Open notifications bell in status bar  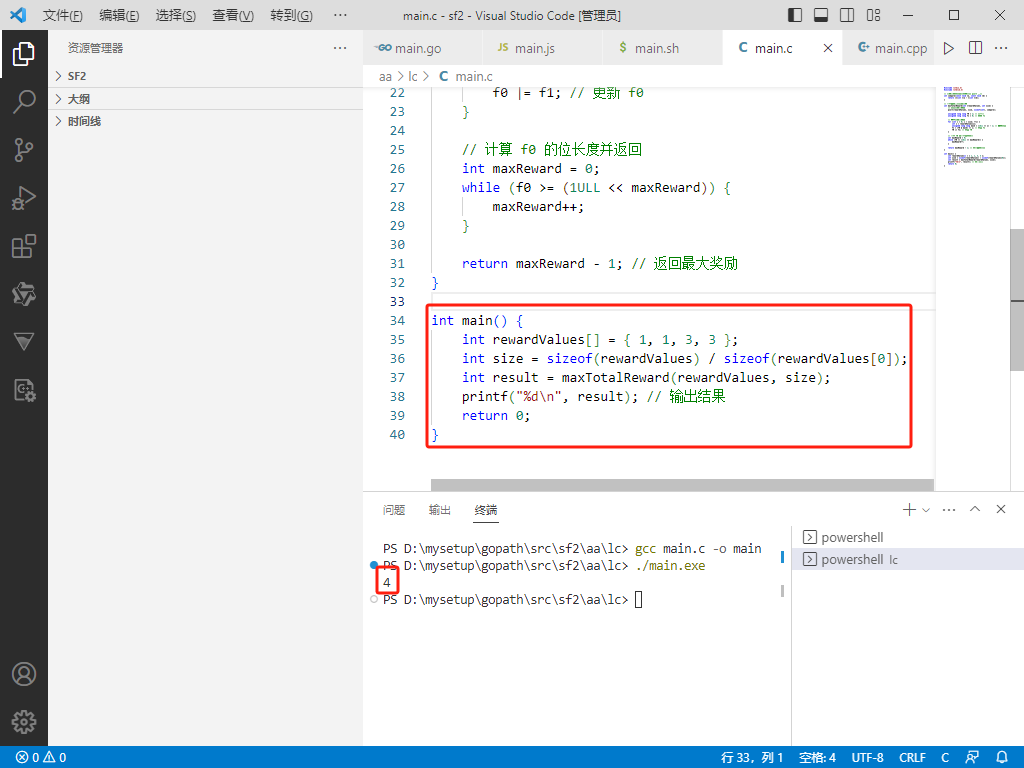(1002, 758)
